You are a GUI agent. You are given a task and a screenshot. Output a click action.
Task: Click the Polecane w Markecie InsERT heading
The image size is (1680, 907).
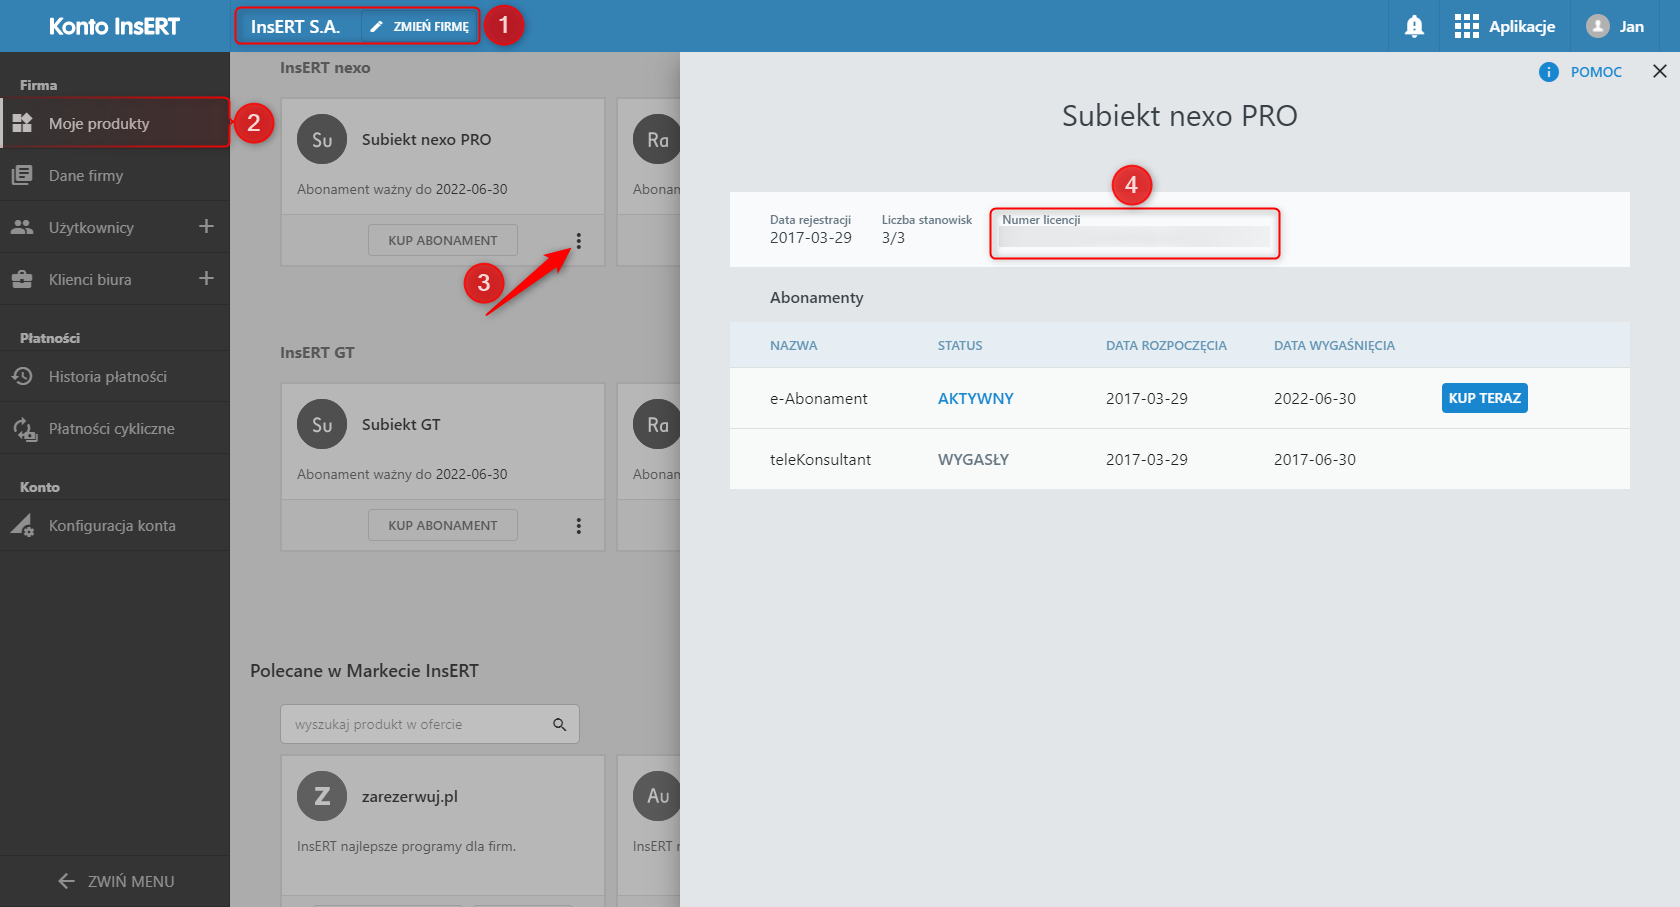pyautogui.click(x=365, y=670)
